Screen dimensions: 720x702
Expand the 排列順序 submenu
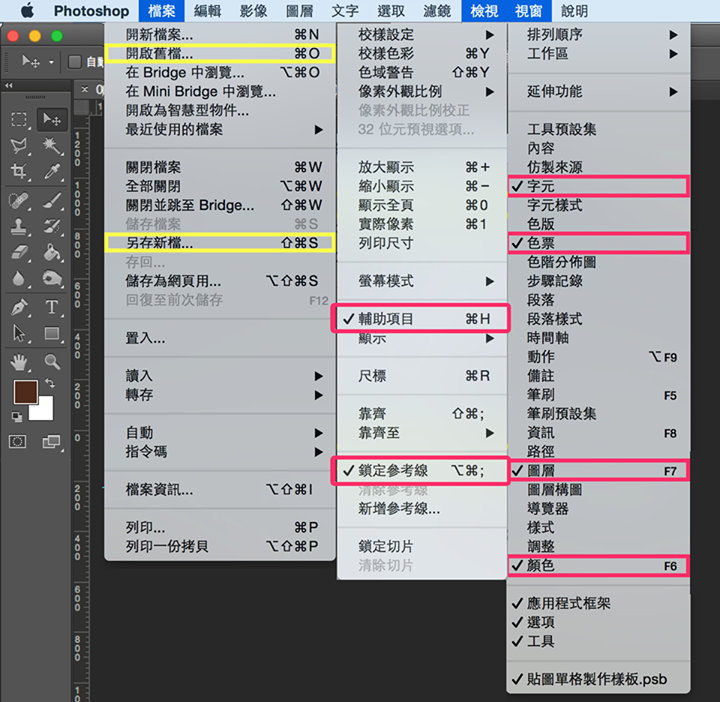tap(598, 34)
